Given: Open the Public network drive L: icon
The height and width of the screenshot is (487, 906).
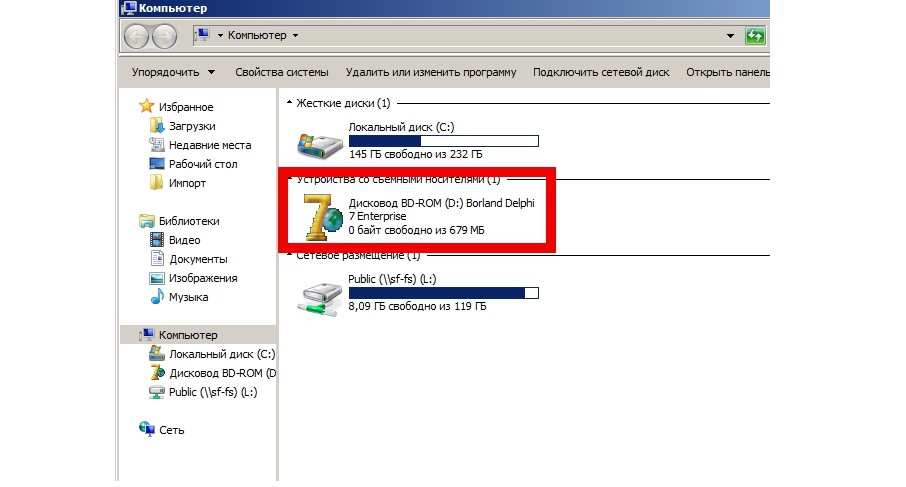Looking at the screenshot, I should [x=320, y=299].
